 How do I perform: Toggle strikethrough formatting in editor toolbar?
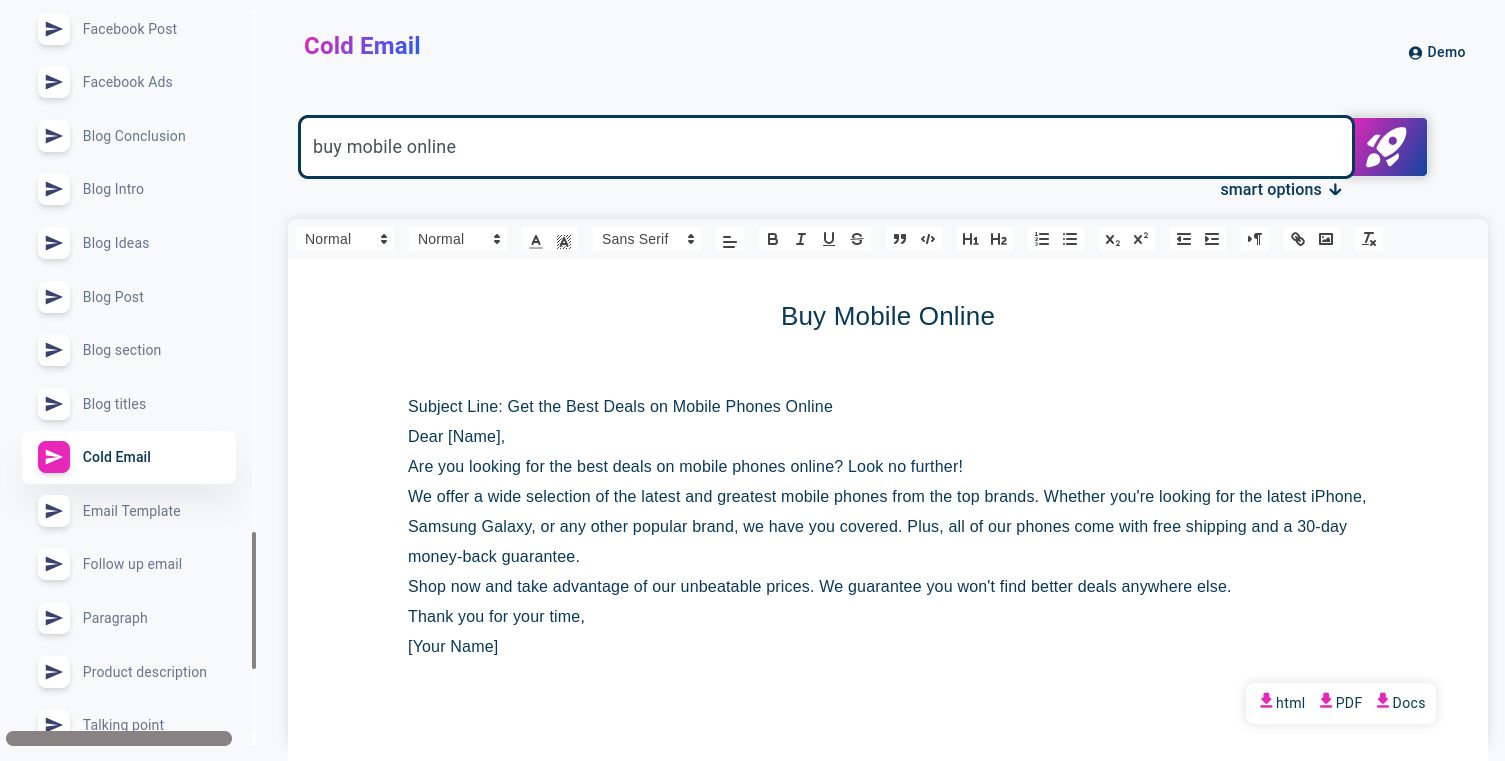856,239
